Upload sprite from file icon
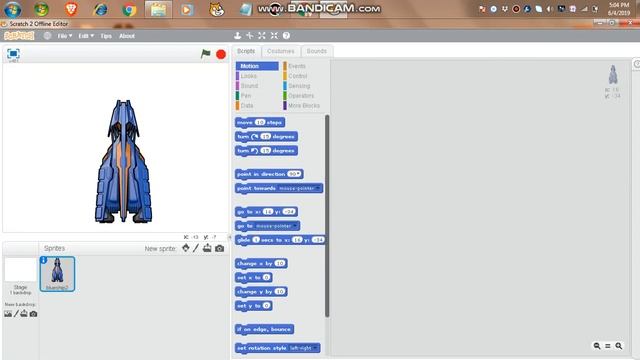640x360 pixels. tap(207, 248)
